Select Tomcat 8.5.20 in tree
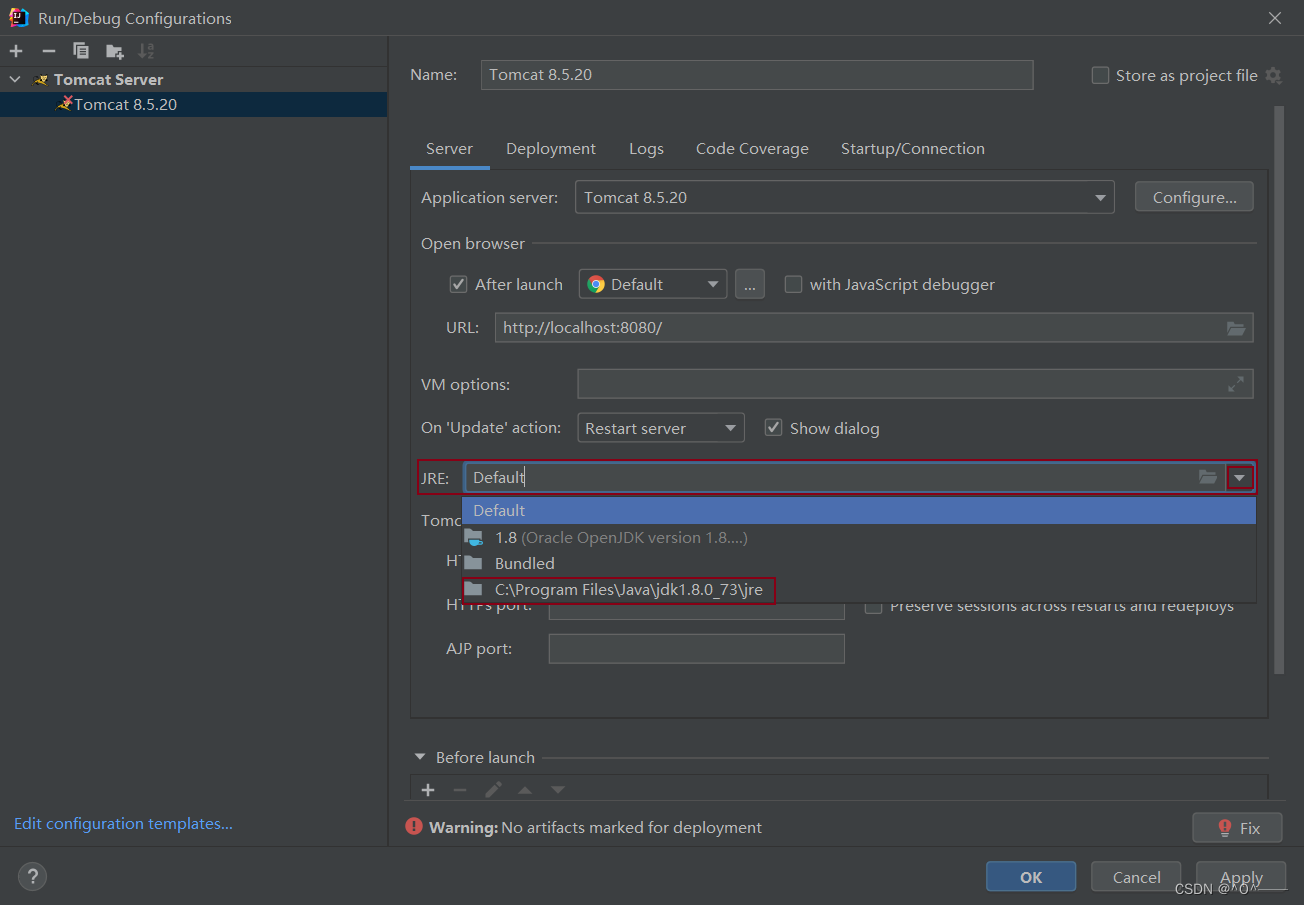The image size is (1304, 905). tap(193, 104)
